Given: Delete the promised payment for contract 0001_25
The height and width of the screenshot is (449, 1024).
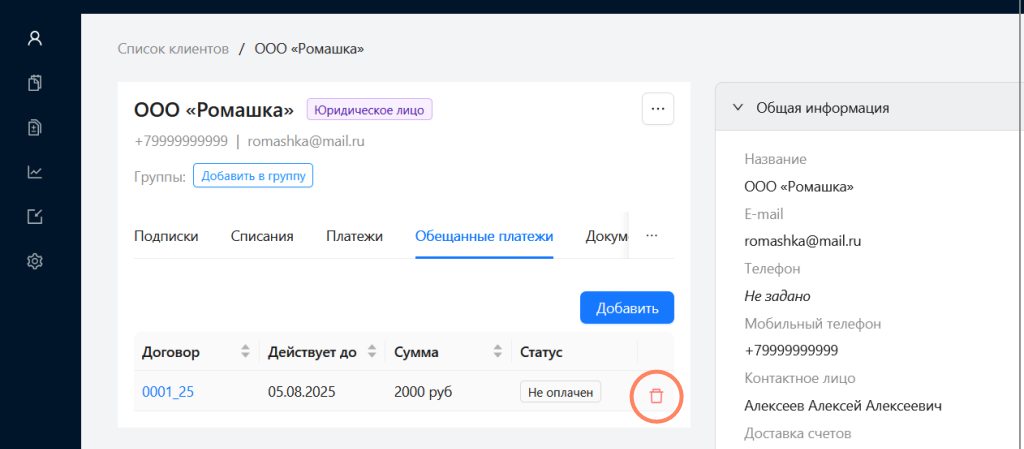Looking at the screenshot, I should coord(656,395).
